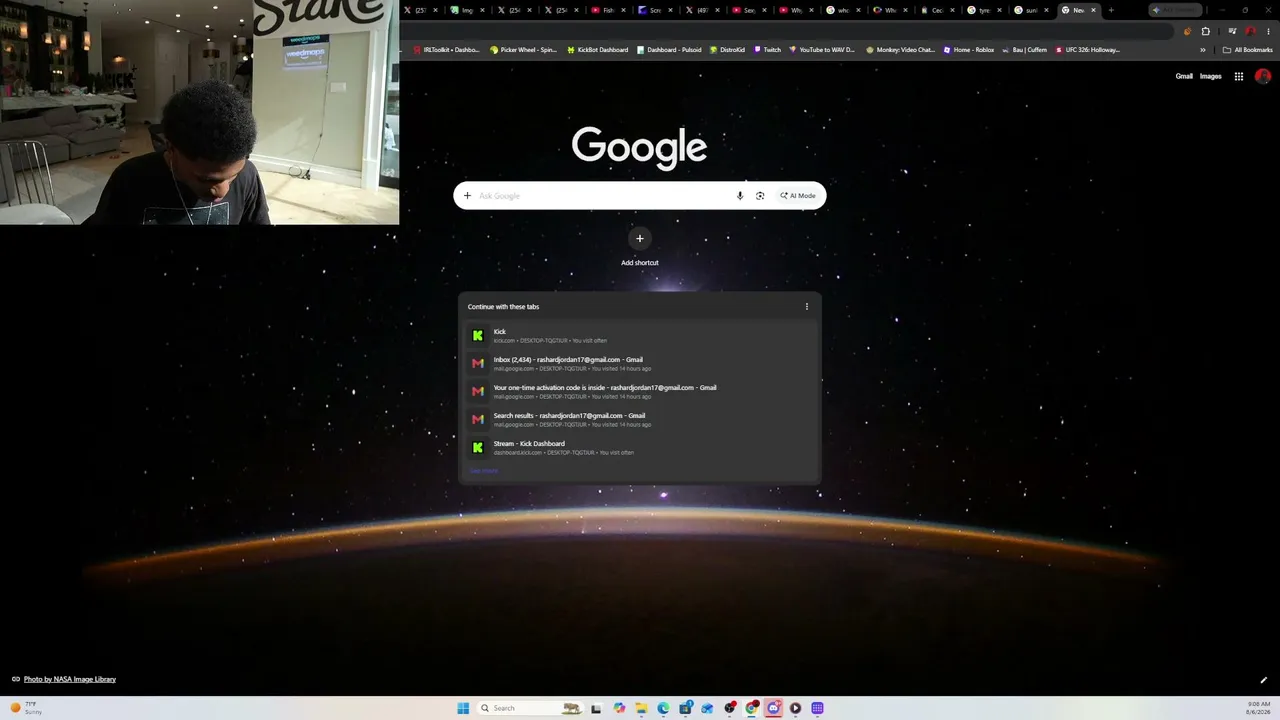Open the Add shortcut plus circle
This screenshot has height=720, width=1280.
pos(640,238)
